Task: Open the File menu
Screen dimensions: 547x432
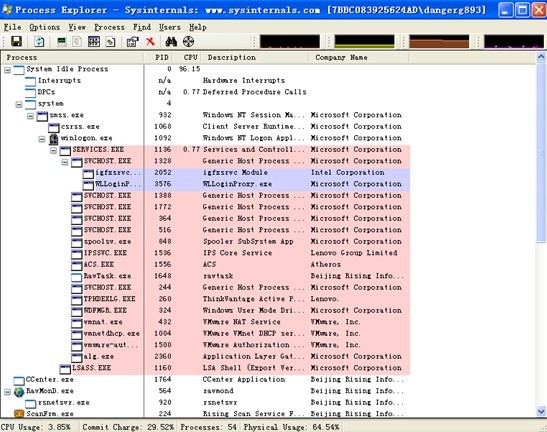Action: (12, 27)
